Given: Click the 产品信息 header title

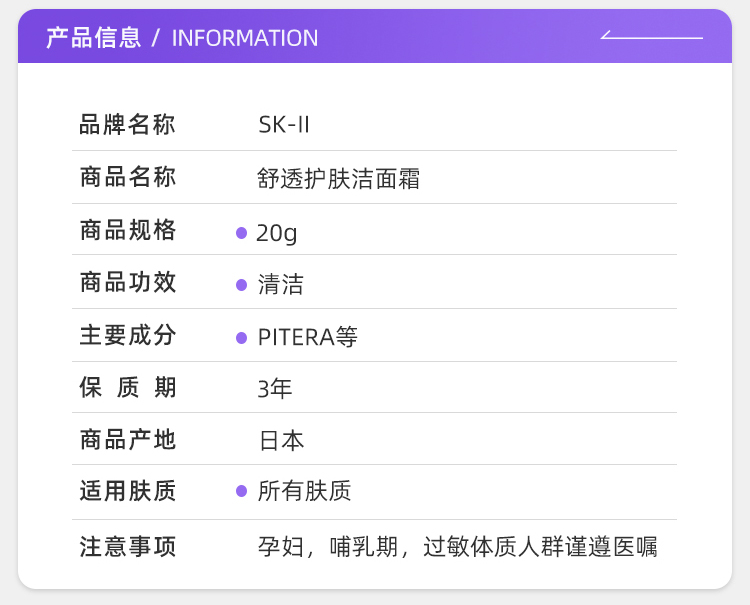Looking at the screenshot, I should [93, 38].
